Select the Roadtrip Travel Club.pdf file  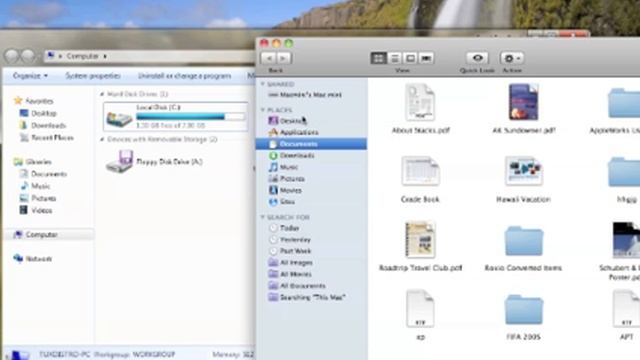(420, 246)
